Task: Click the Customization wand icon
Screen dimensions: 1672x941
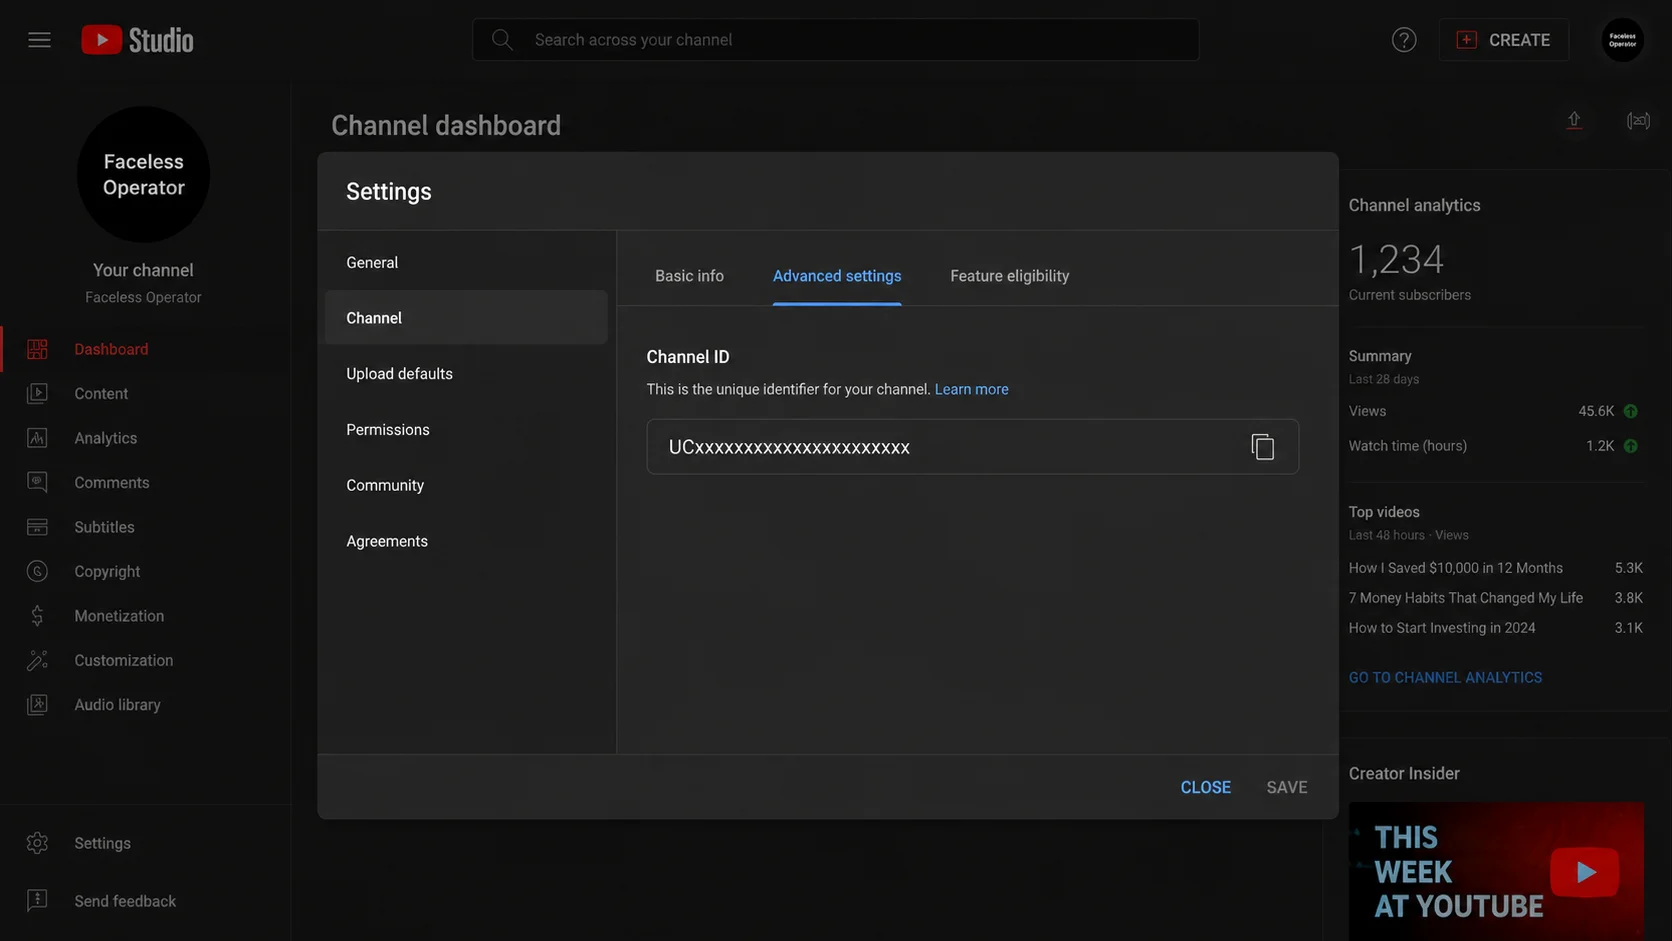Action: [x=37, y=660]
